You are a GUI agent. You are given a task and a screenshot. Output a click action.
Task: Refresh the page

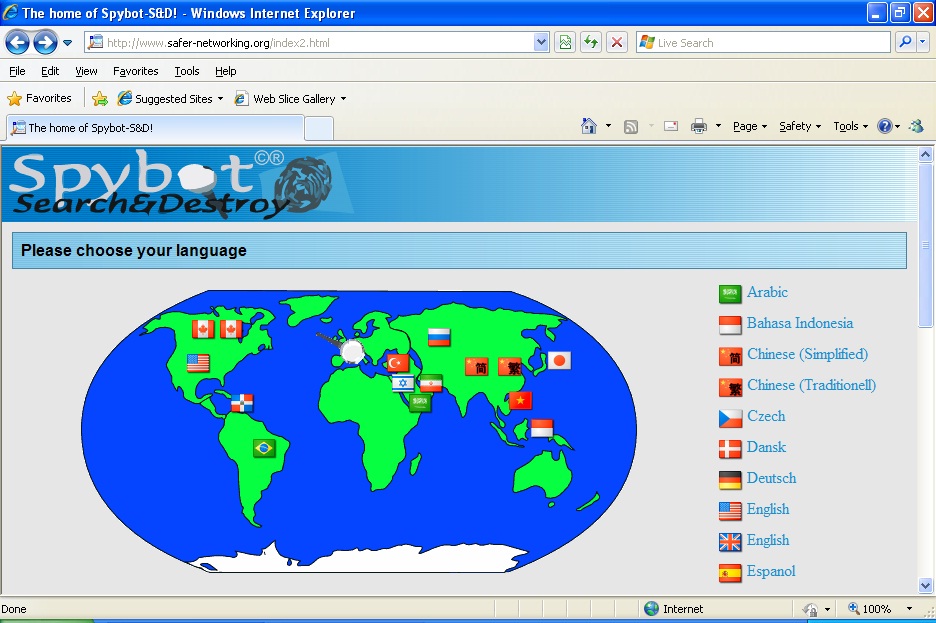(x=591, y=42)
